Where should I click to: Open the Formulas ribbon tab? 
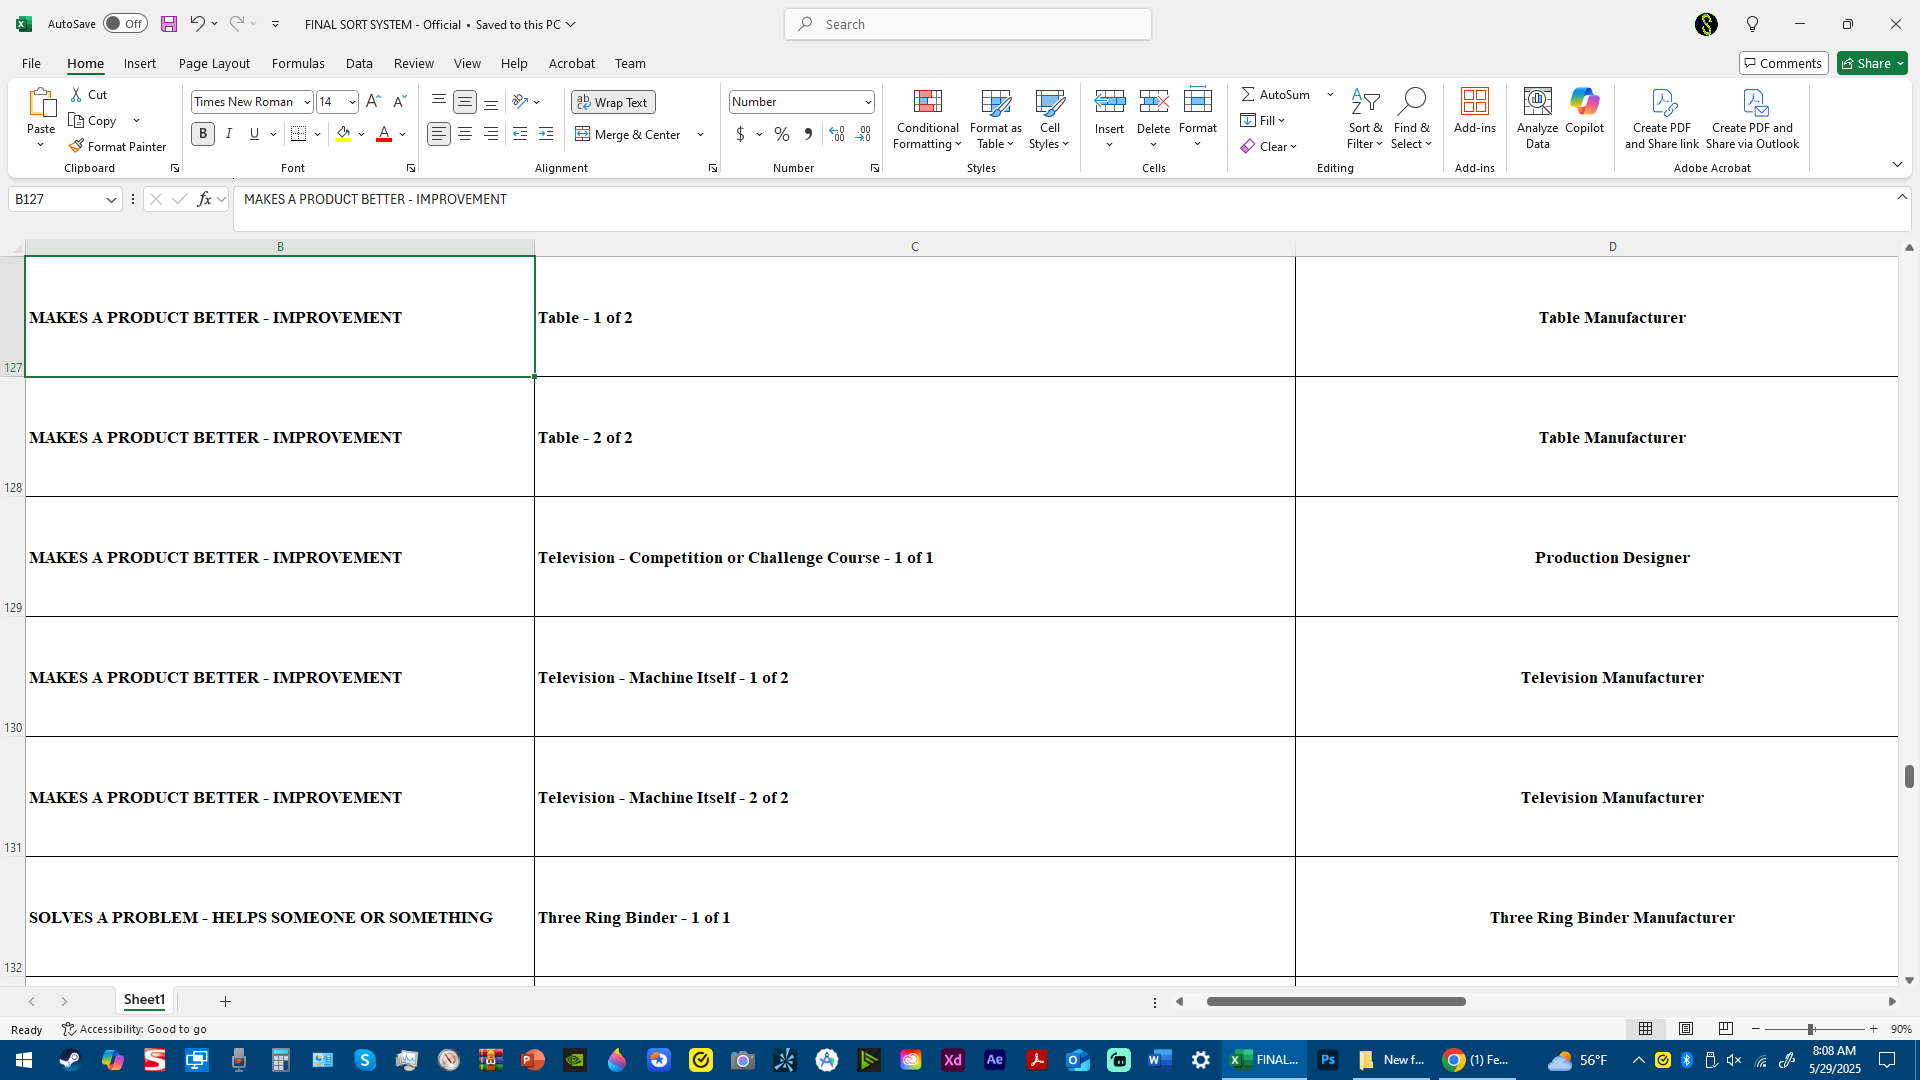click(298, 63)
